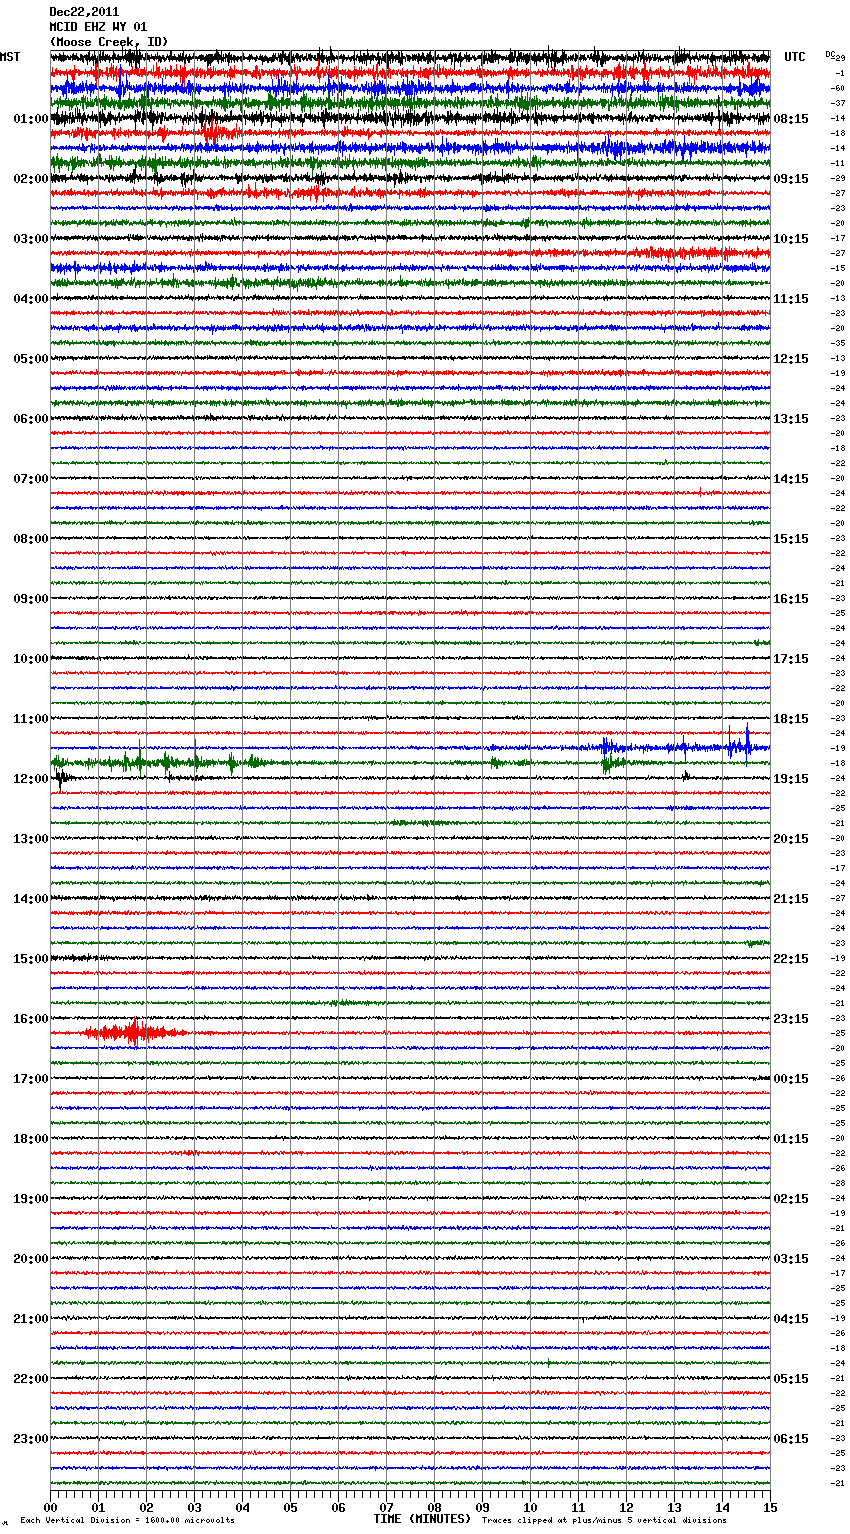Select the 07:00 MST row label
850x1534 pixels.
tap(31, 479)
